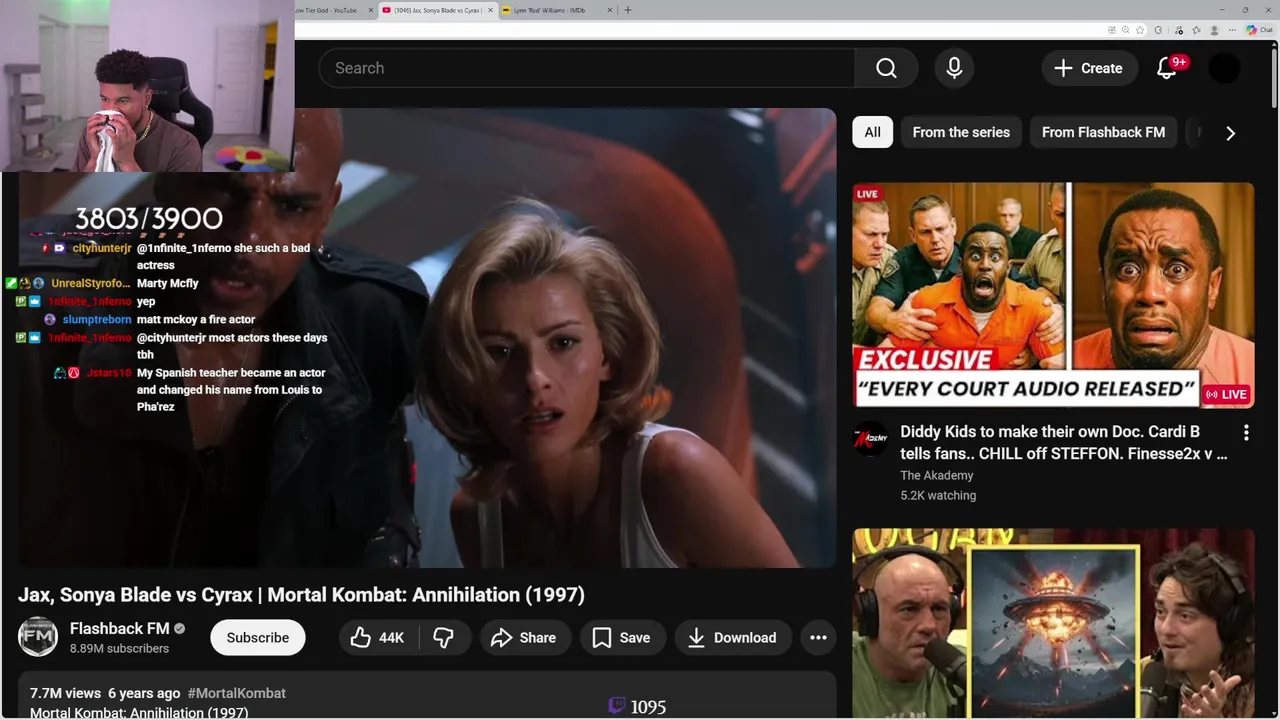The height and width of the screenshot is (720, 1280).
Task: Click the 5.2K watching text
Action: pyautogui.click(x=938, y=496)
